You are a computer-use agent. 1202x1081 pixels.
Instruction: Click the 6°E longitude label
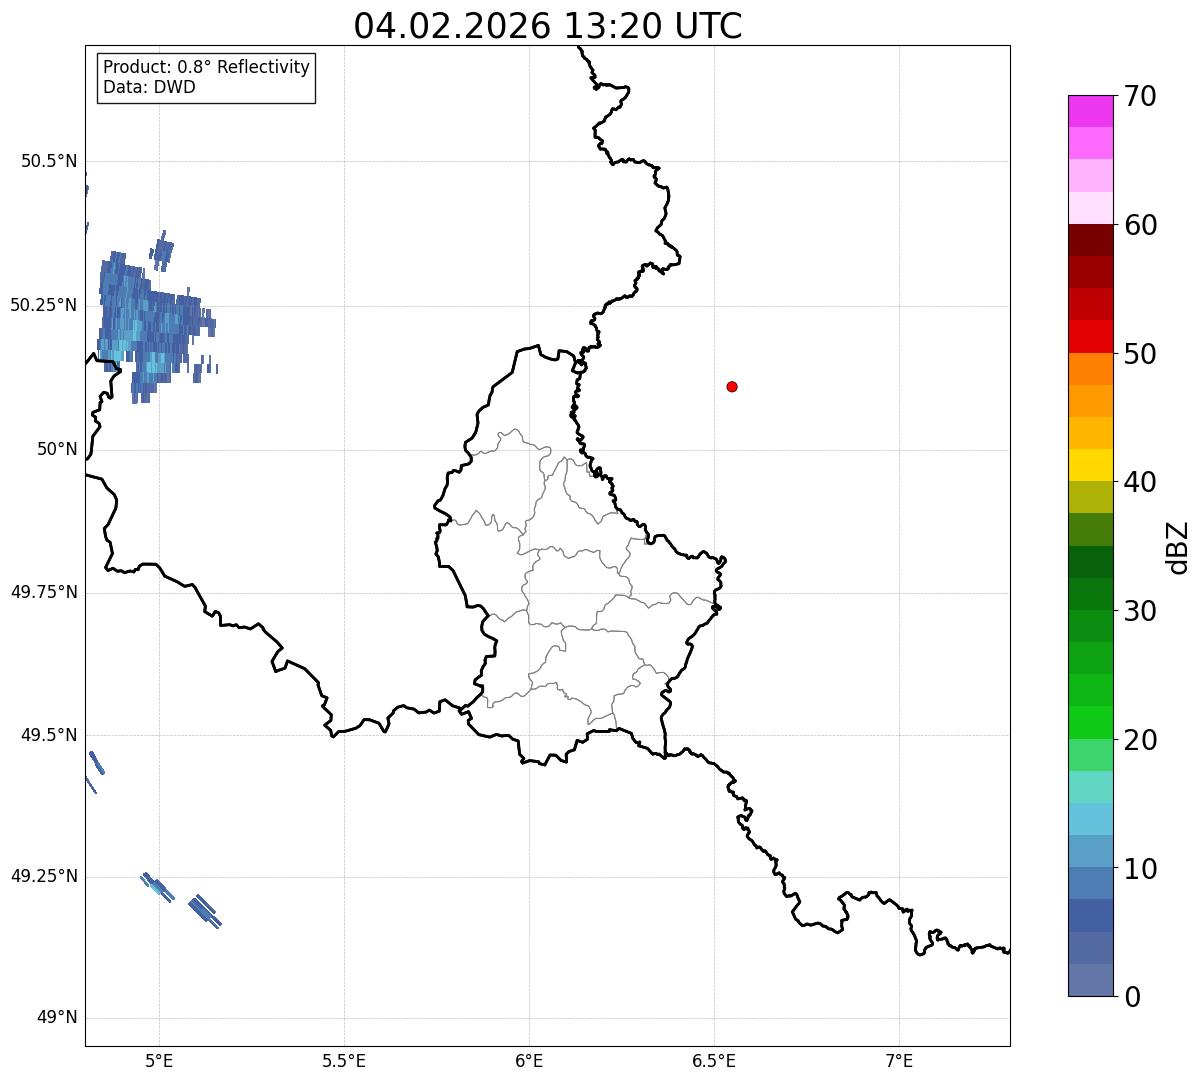point(529,1061)
